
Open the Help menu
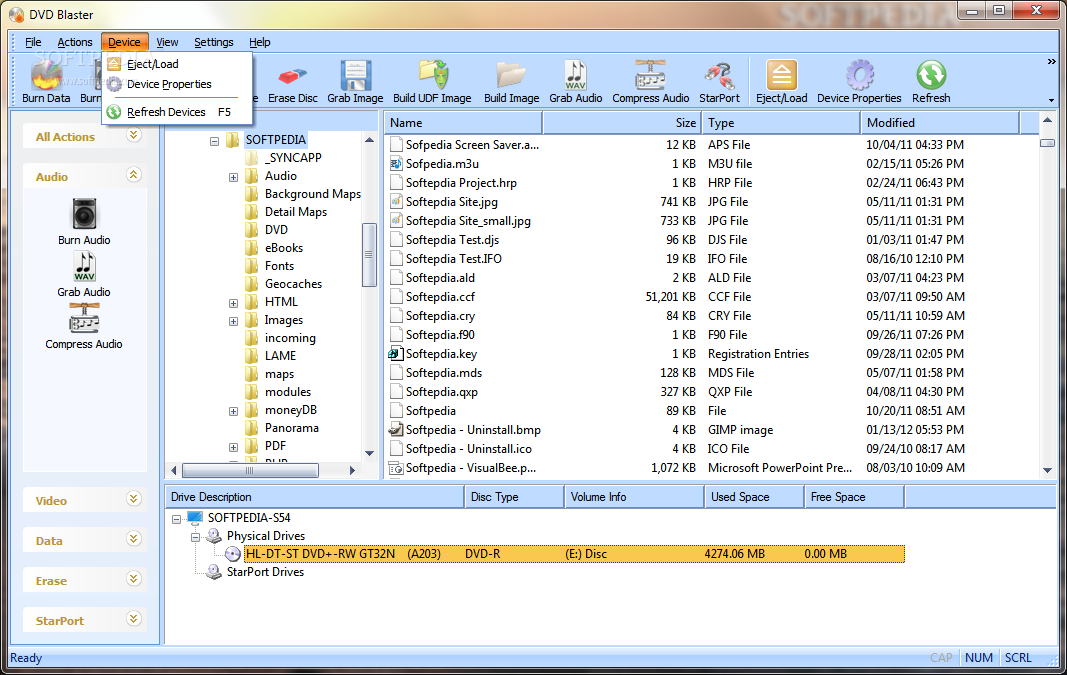(259, 42)
